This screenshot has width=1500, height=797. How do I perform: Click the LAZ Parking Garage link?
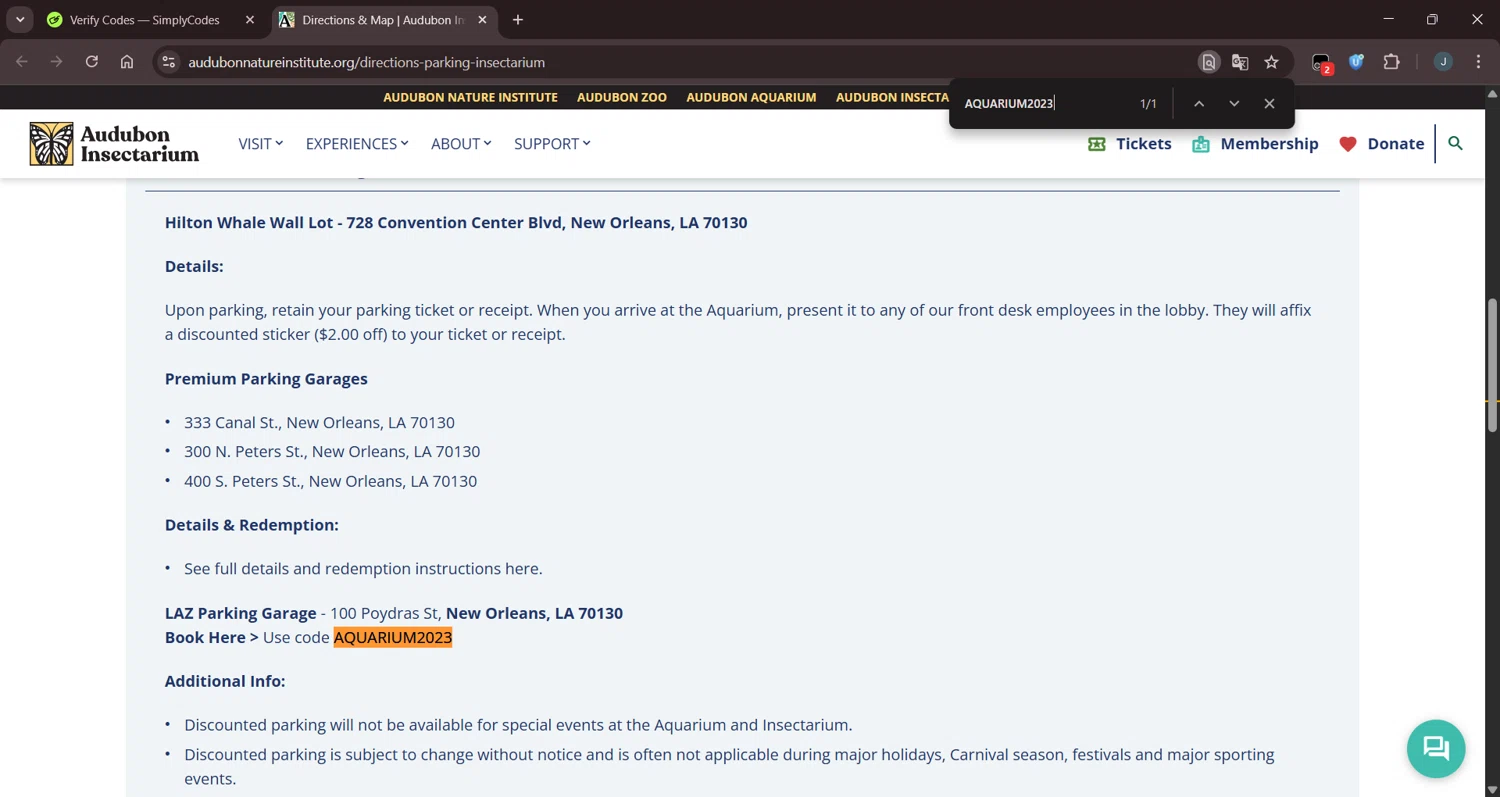tap(240, 613)
